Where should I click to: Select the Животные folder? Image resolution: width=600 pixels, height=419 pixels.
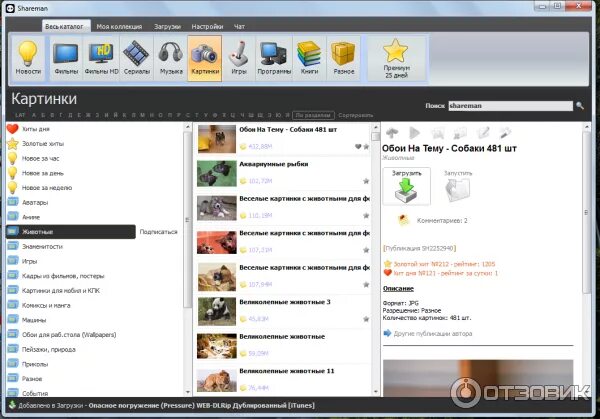(x=71, y=232)
